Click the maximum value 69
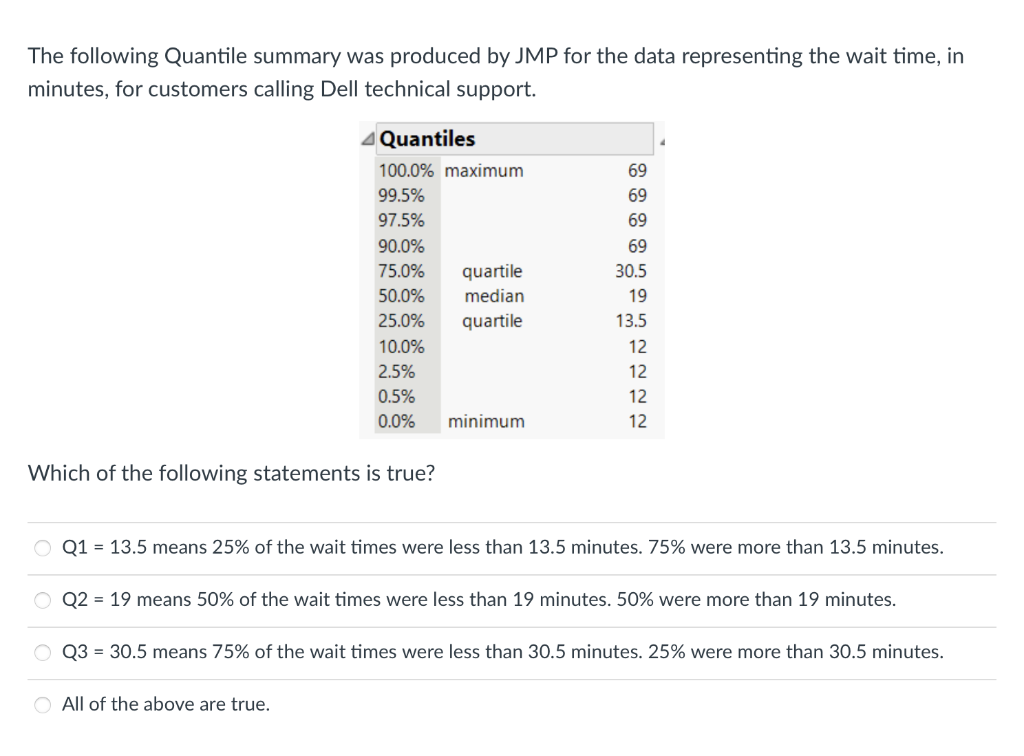 pyautogui.click(x=641, y=171)
